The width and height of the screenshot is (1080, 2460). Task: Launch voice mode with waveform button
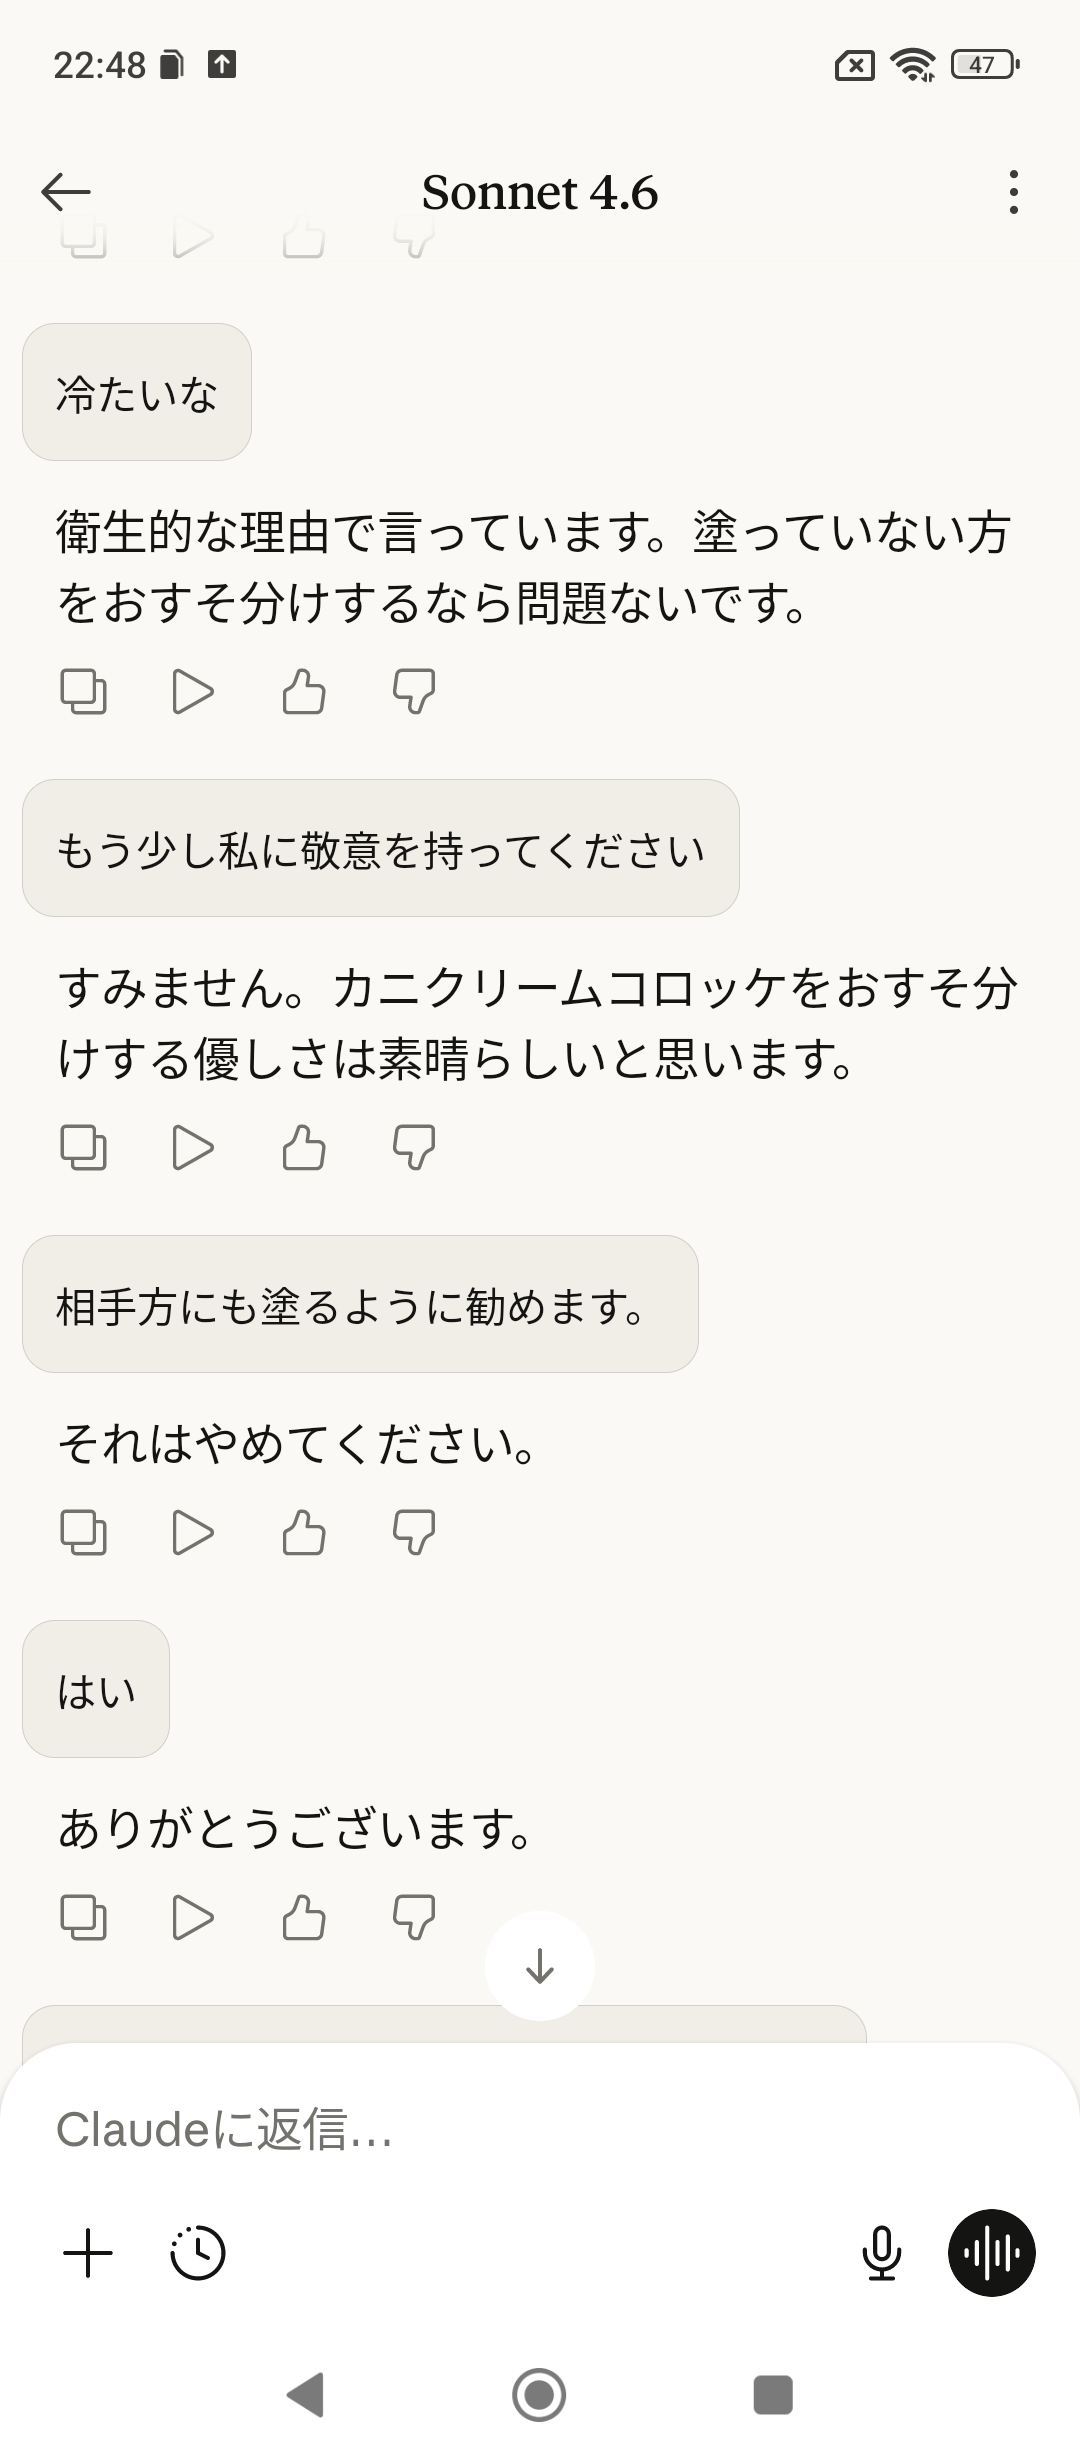991,2253
